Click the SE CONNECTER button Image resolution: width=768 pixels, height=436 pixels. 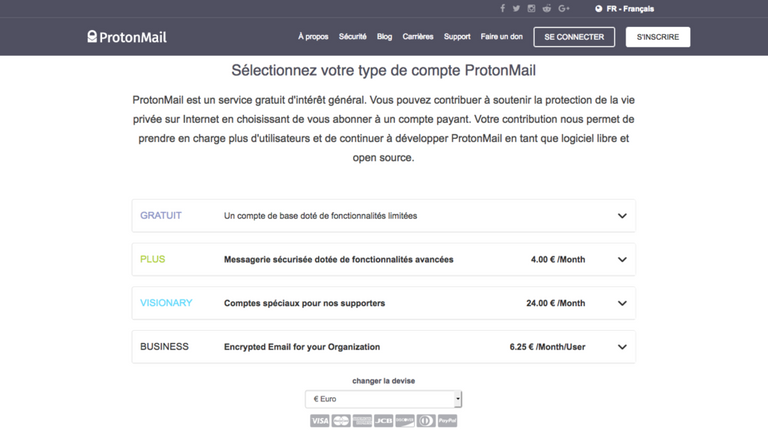[x=574, y=37]
